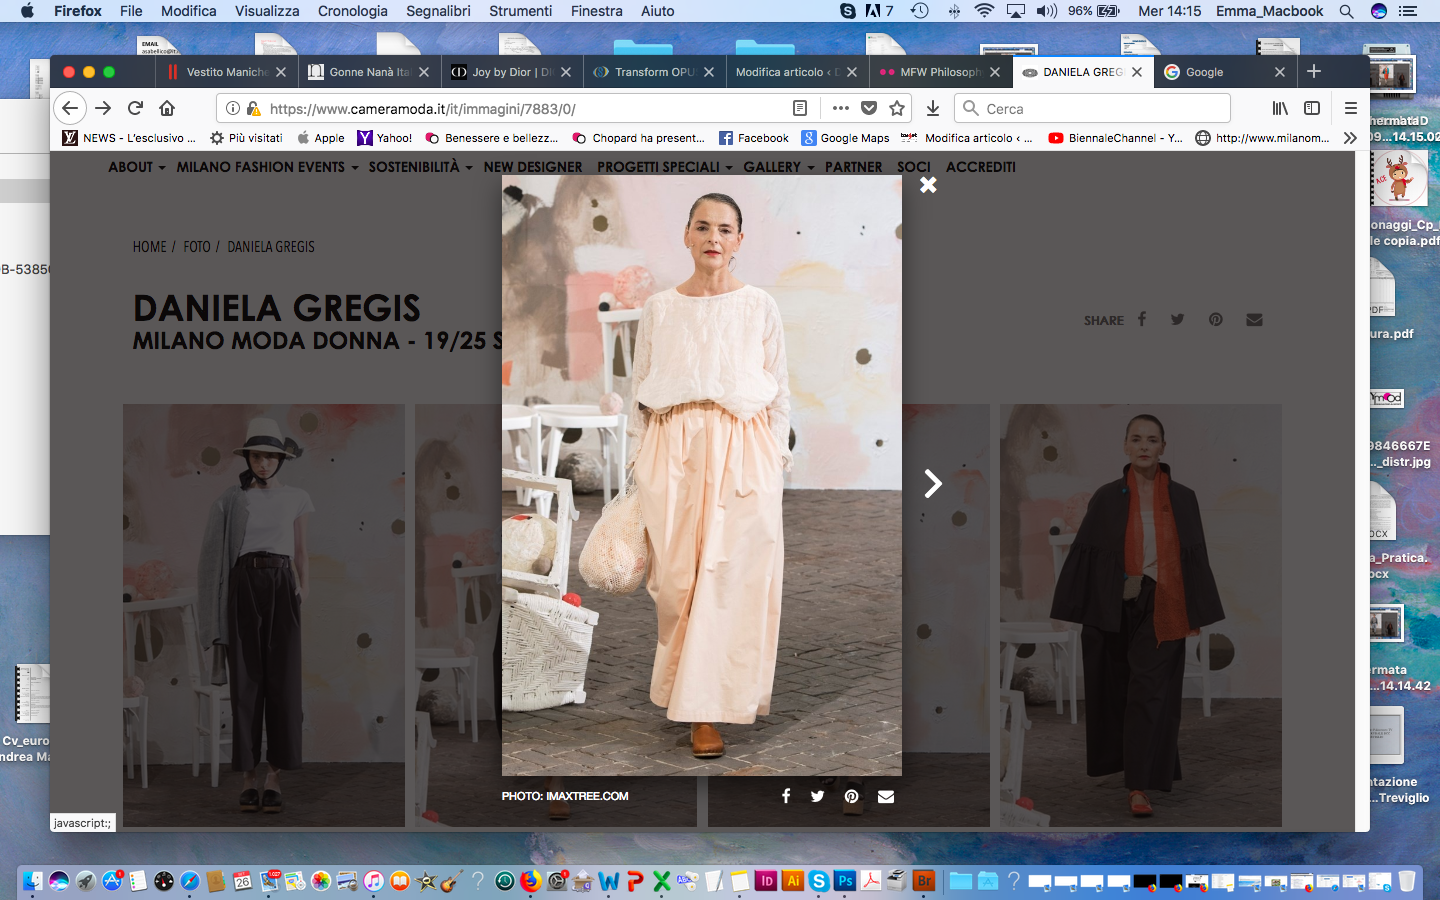Close the enlarged photo lightbox
Screen dimensions: 1440x900
(x=928, y=185)
